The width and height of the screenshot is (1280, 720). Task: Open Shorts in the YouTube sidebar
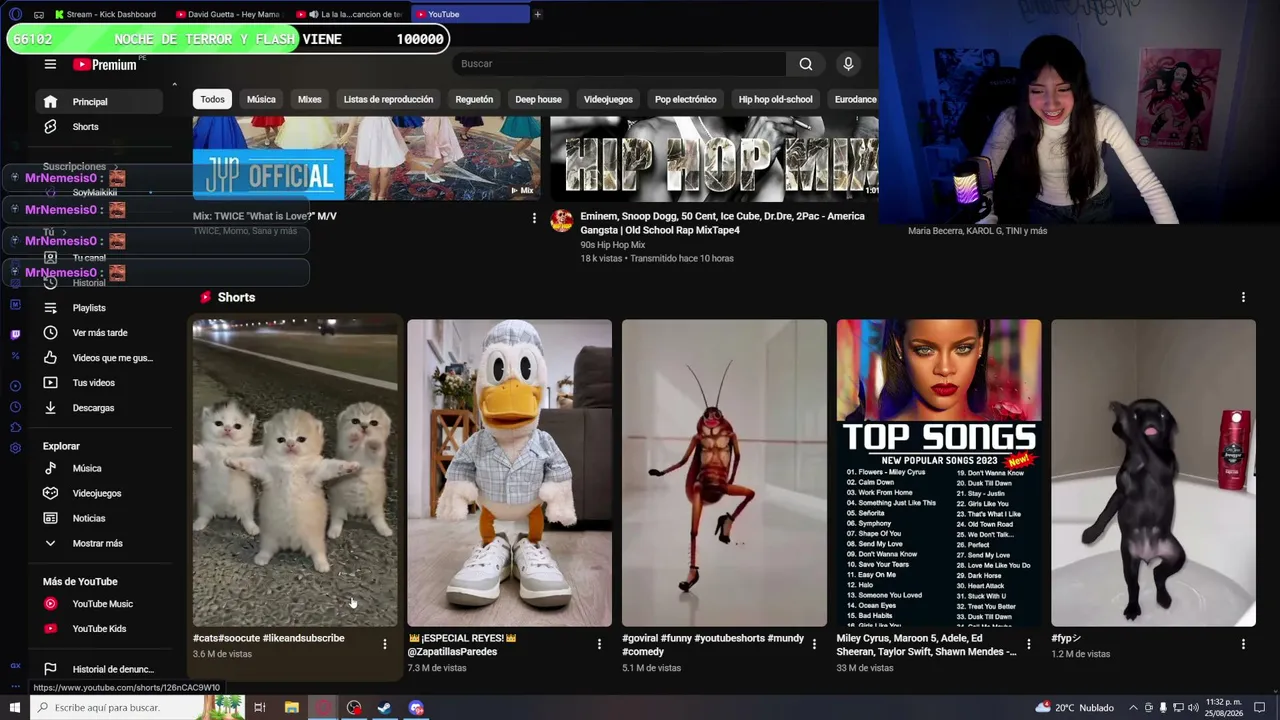(x=99, y=127)
